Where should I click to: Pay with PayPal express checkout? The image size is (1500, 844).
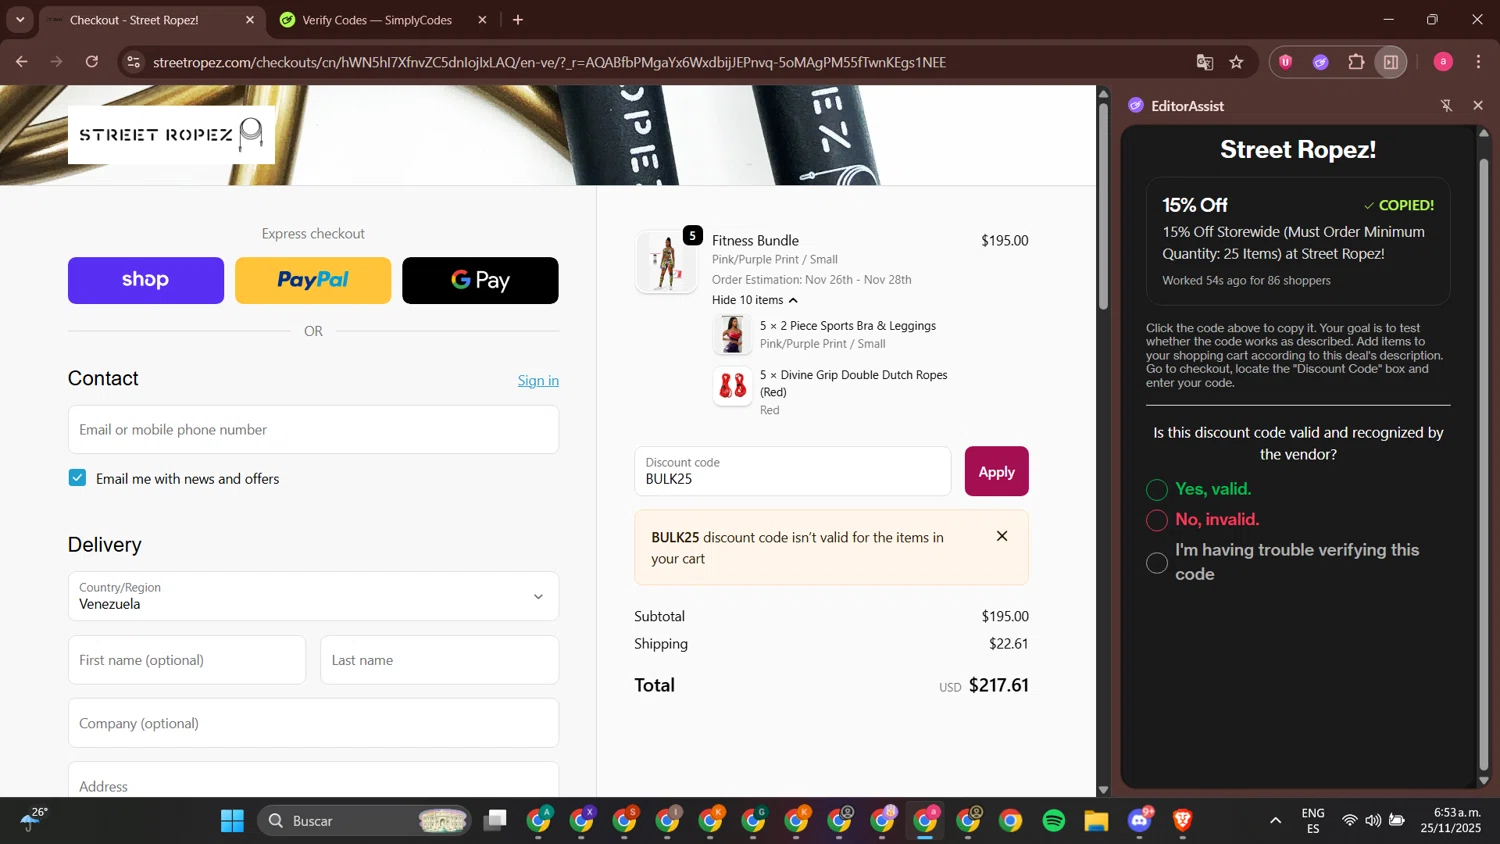click(313, 280)
